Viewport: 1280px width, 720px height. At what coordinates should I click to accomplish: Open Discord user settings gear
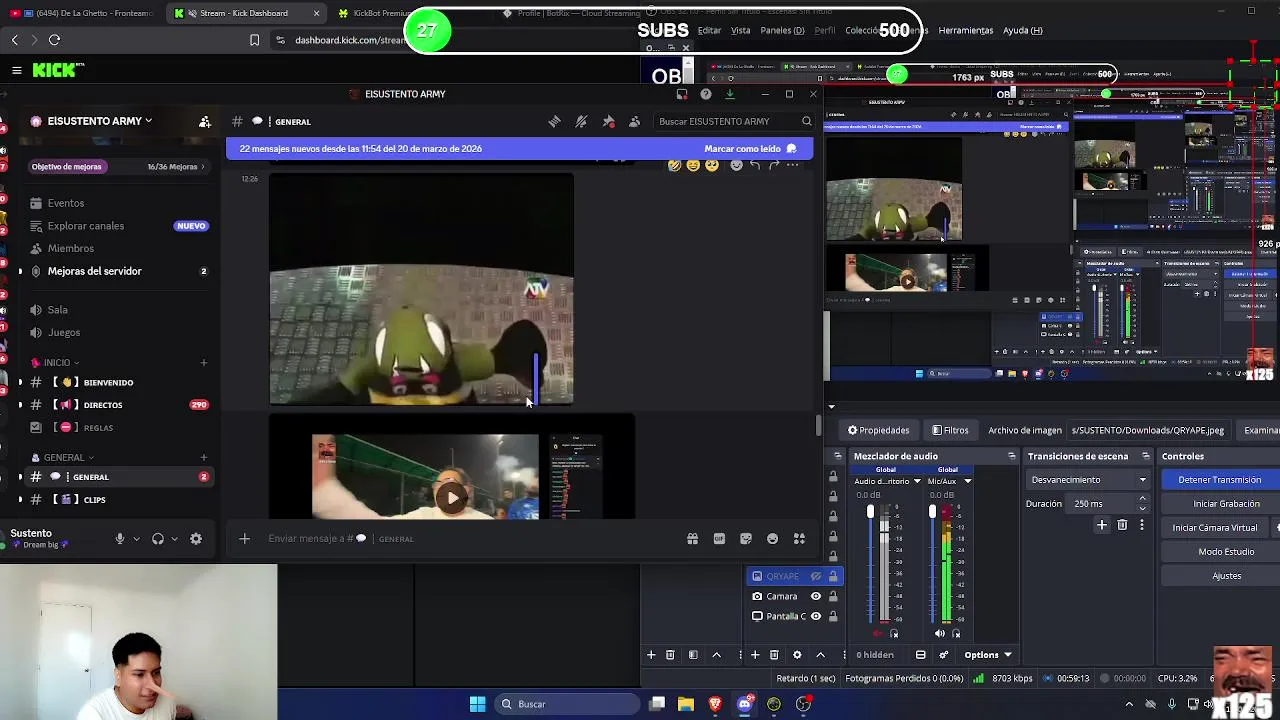click(196, 538)
